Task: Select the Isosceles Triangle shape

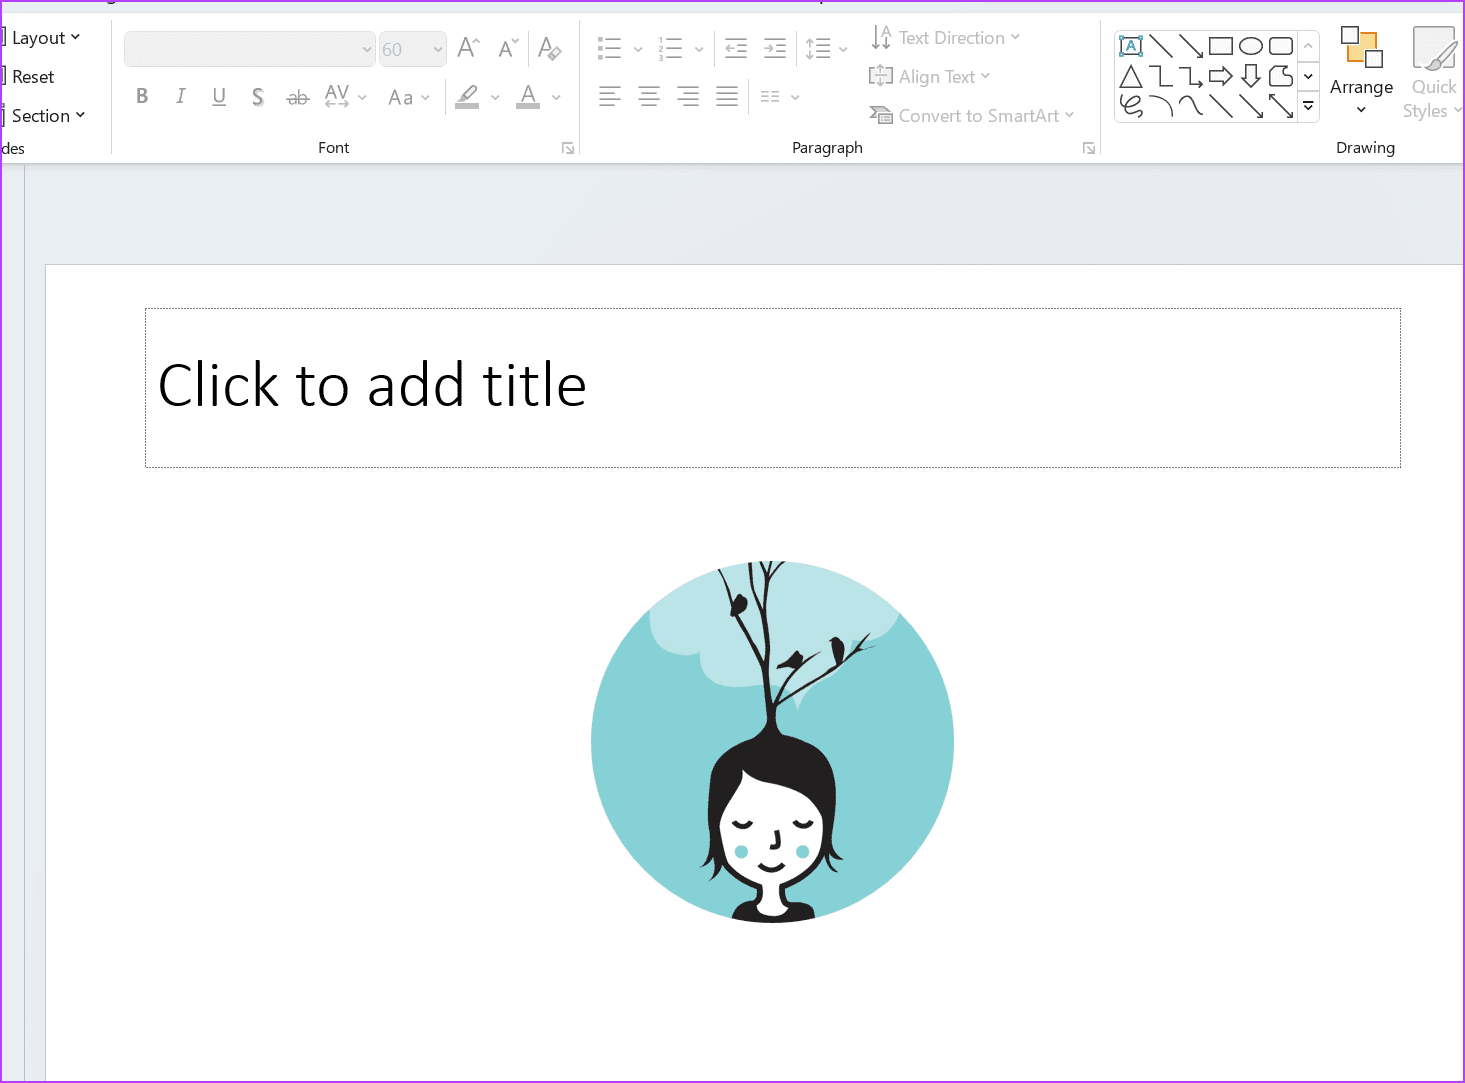Action: (1131, 76)
